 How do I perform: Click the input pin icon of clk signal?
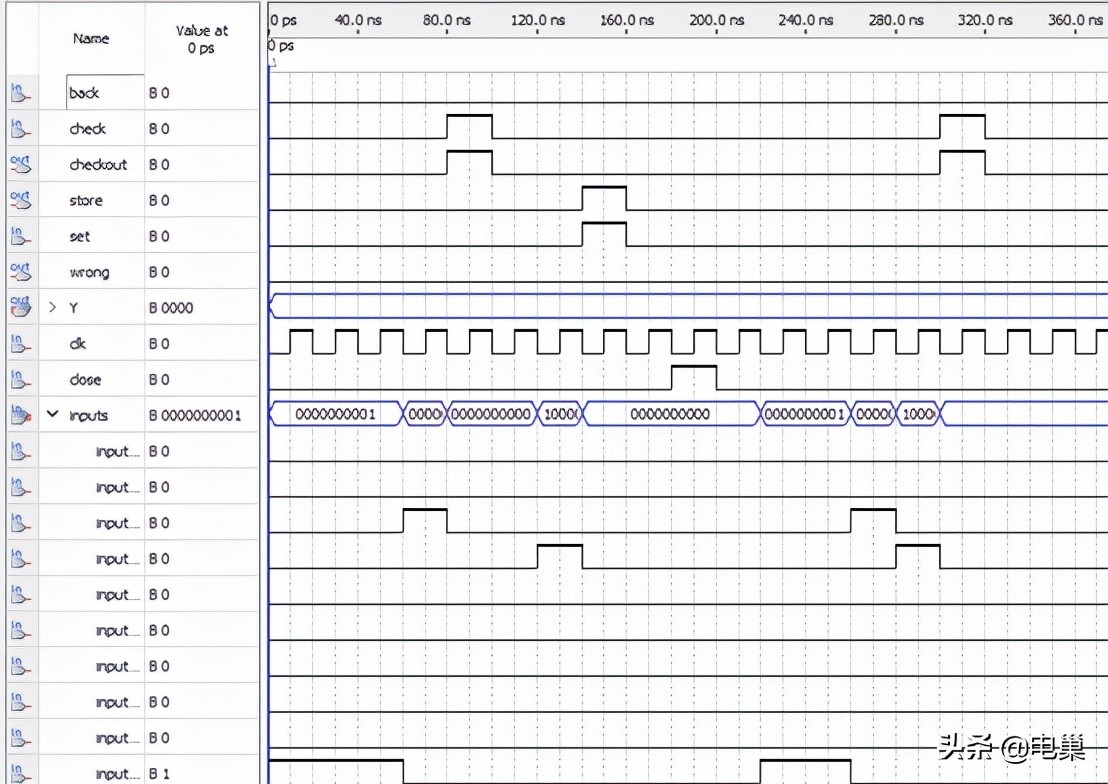coord(20,344)
